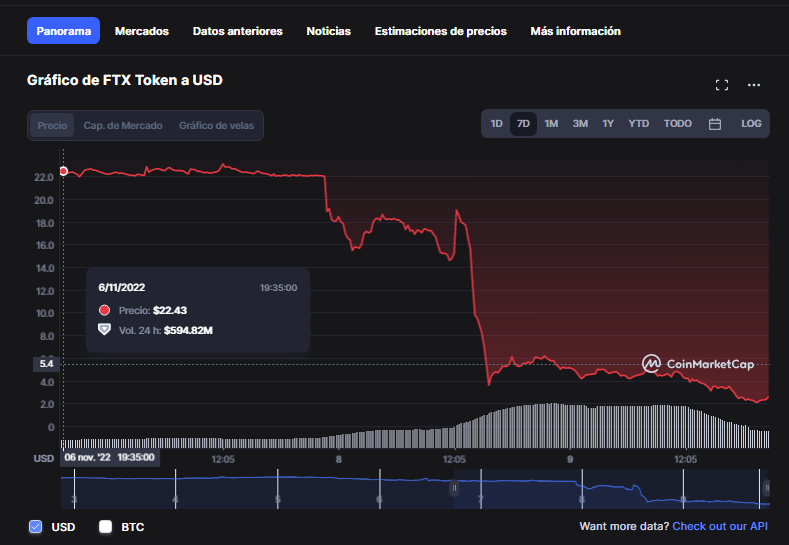
Task: Click red data point on price line
Action: pos(63,171)
